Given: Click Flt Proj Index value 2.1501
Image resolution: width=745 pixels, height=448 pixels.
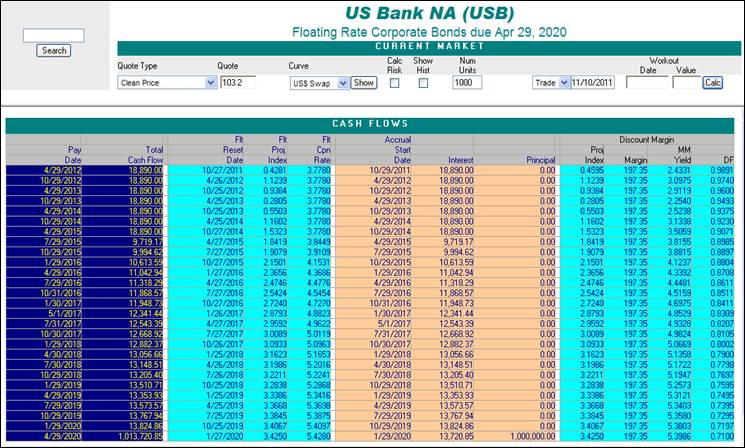Looking at the screenshot, I should (267, 262).
